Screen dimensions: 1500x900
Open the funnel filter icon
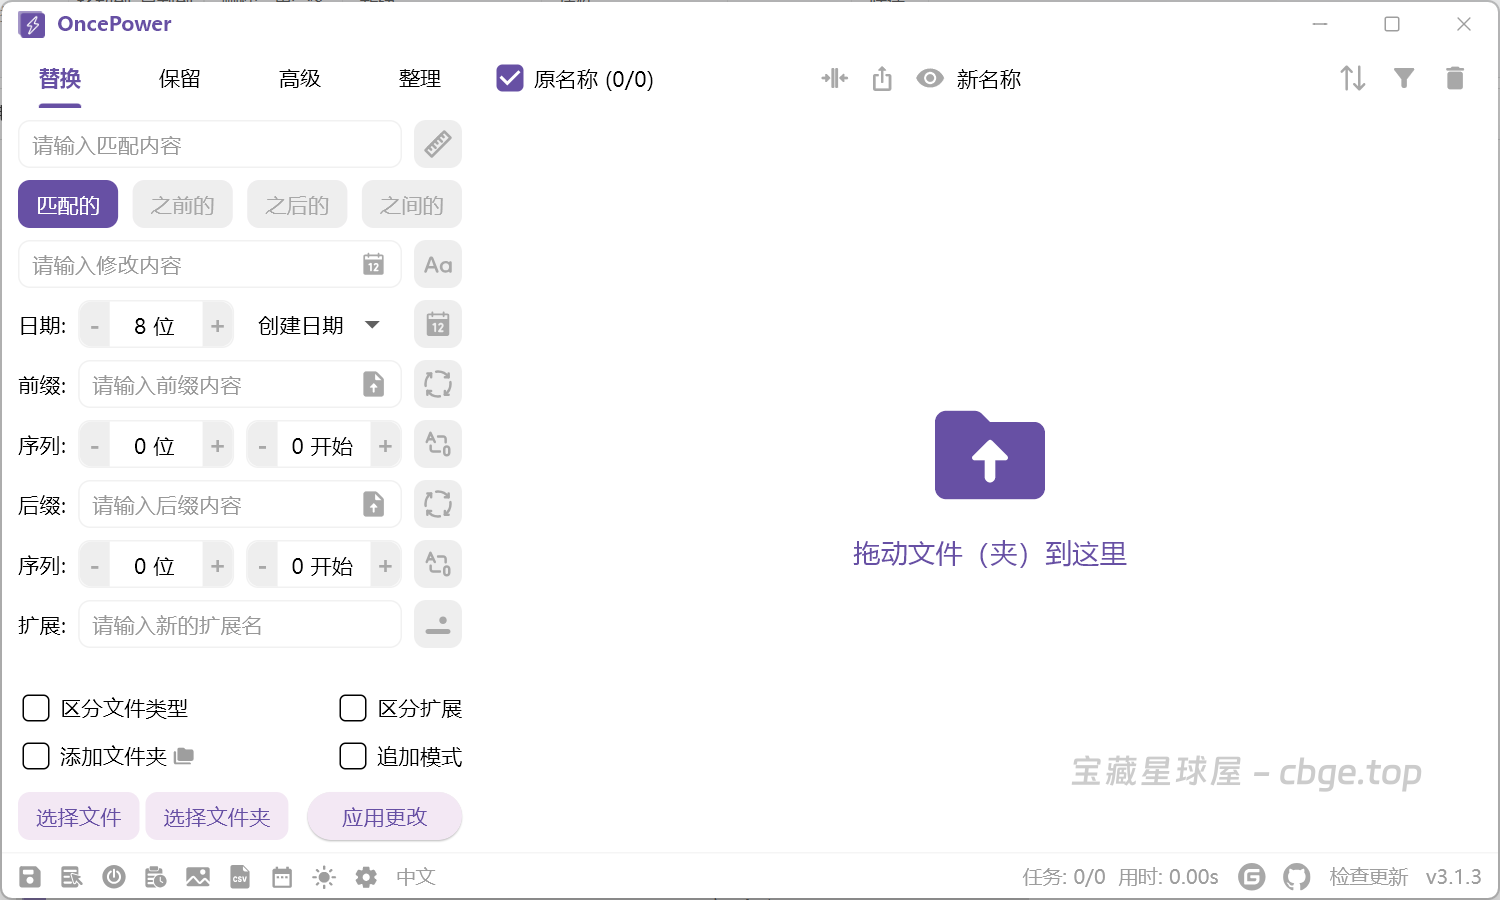1404,78
